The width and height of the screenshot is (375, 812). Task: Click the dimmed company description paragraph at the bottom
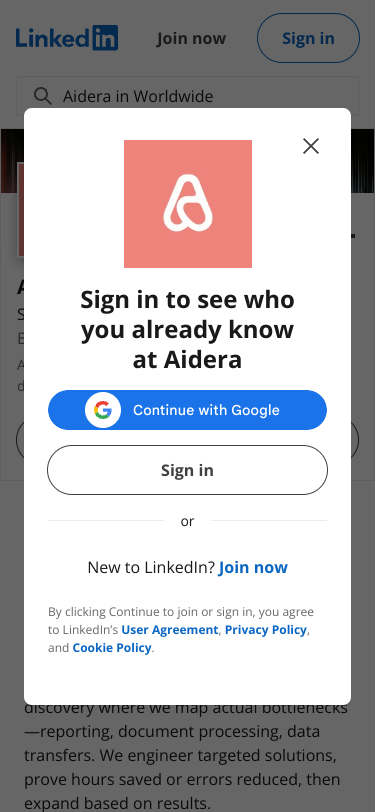point(188,755)
